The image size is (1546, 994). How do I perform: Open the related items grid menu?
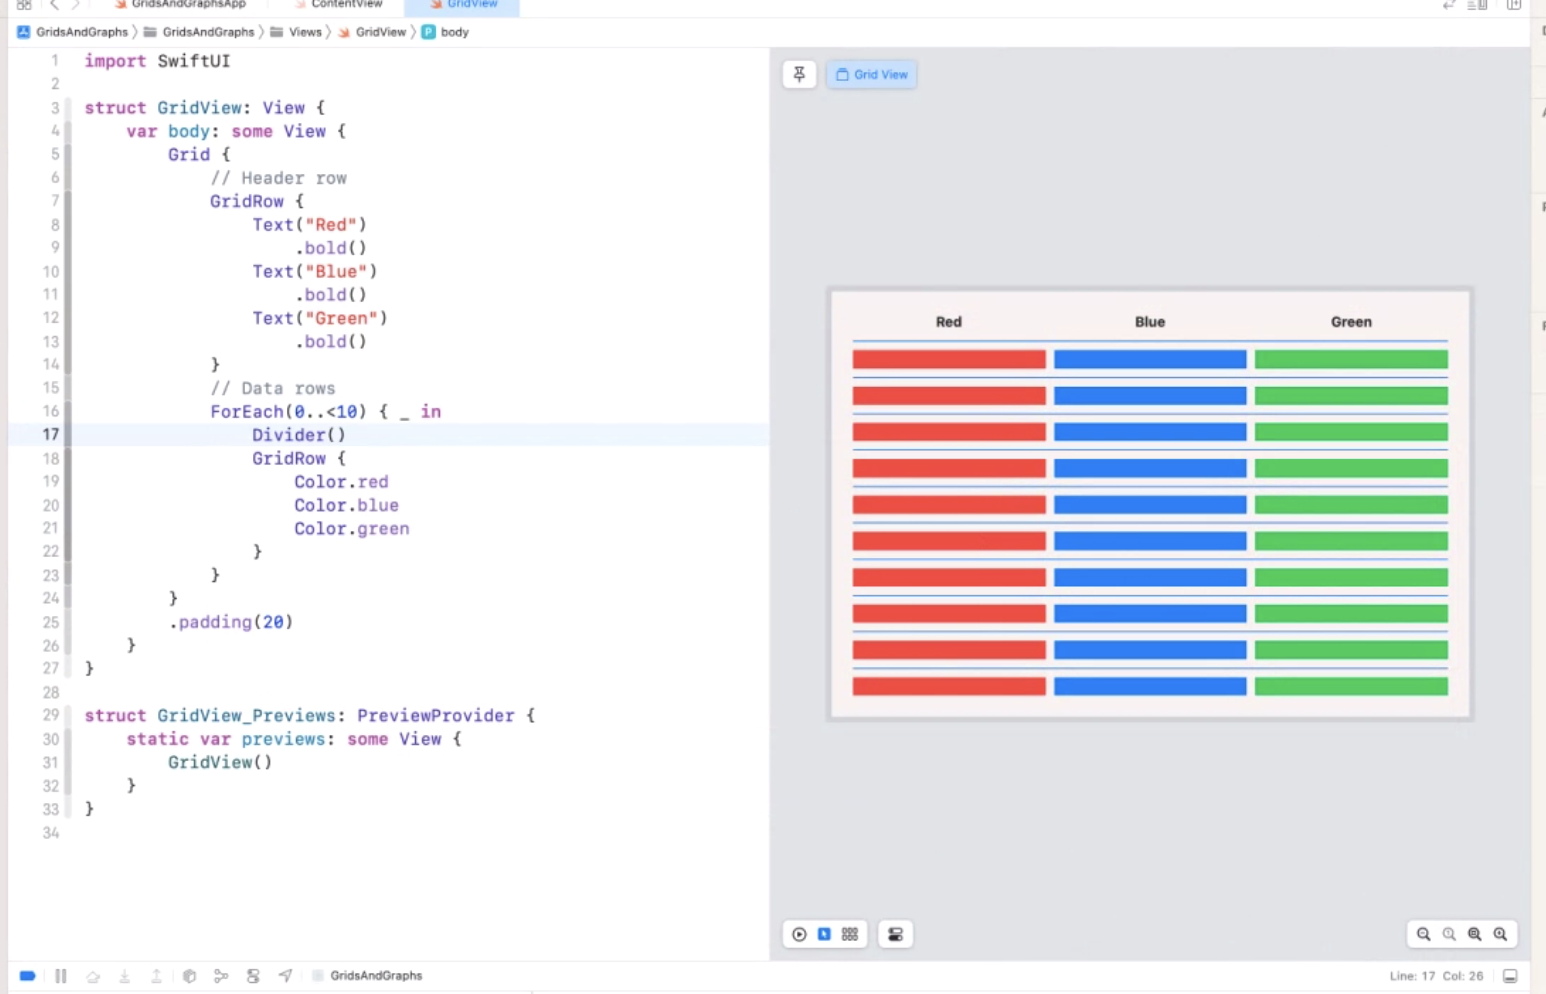click(x=24, y=5)
